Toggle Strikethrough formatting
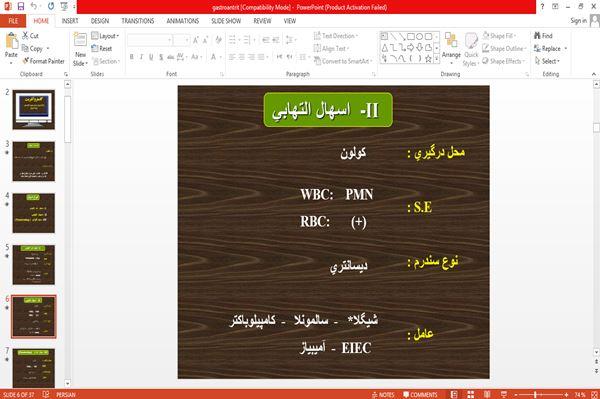This screenshot has width=600, height=399. click(171, 57)
